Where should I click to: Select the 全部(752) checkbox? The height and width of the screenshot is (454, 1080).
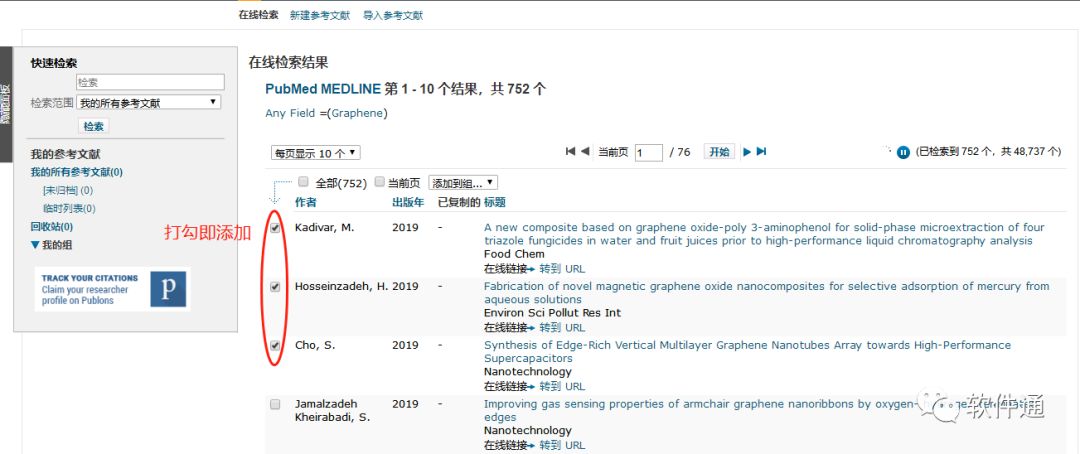[303, 183]
